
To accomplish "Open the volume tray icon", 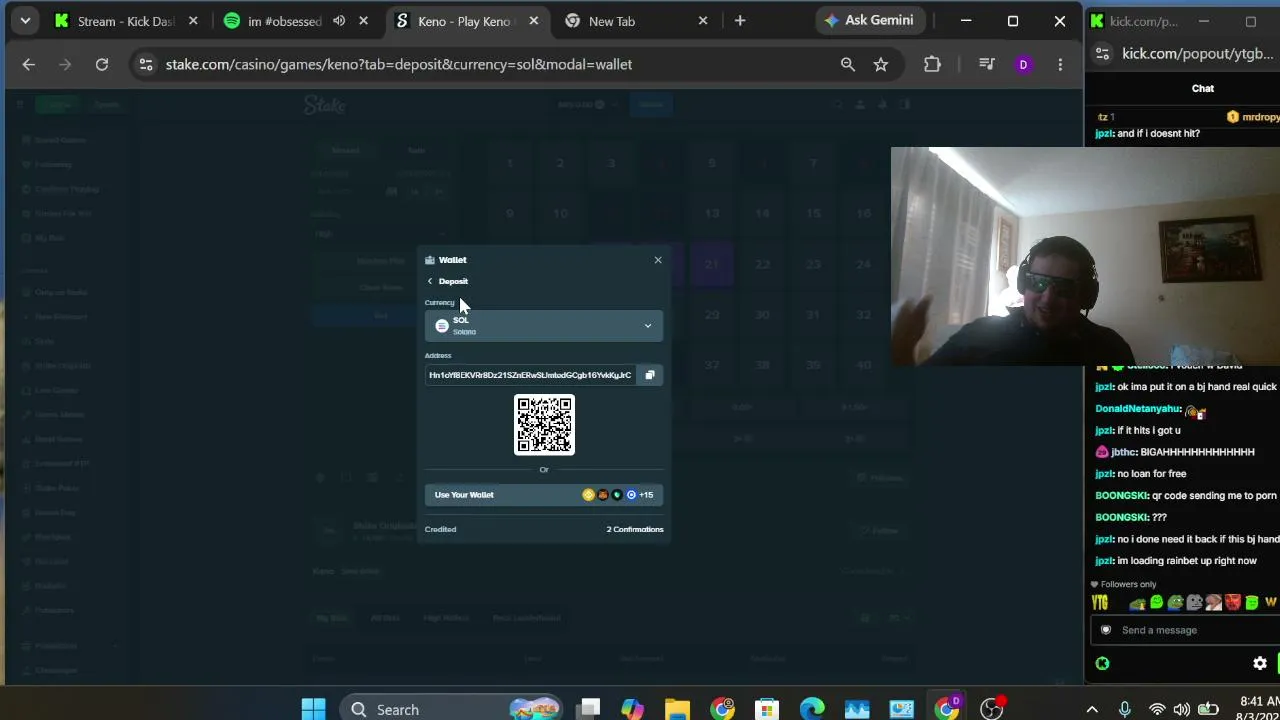I will click(1184, 709).
